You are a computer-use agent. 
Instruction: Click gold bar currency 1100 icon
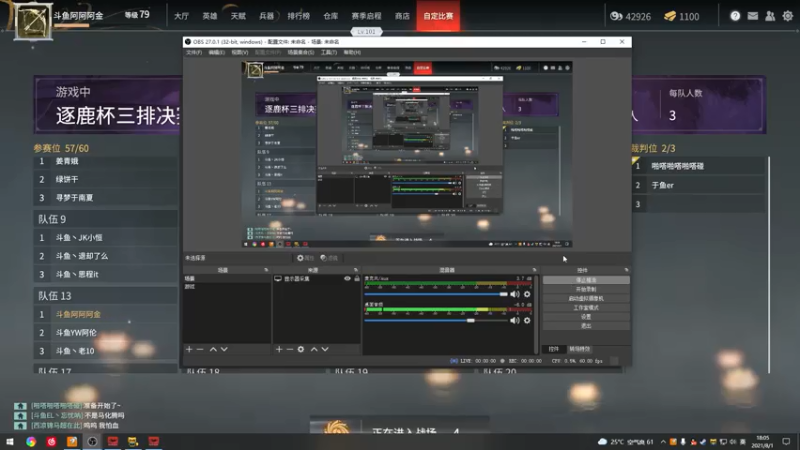click(670, 16)
